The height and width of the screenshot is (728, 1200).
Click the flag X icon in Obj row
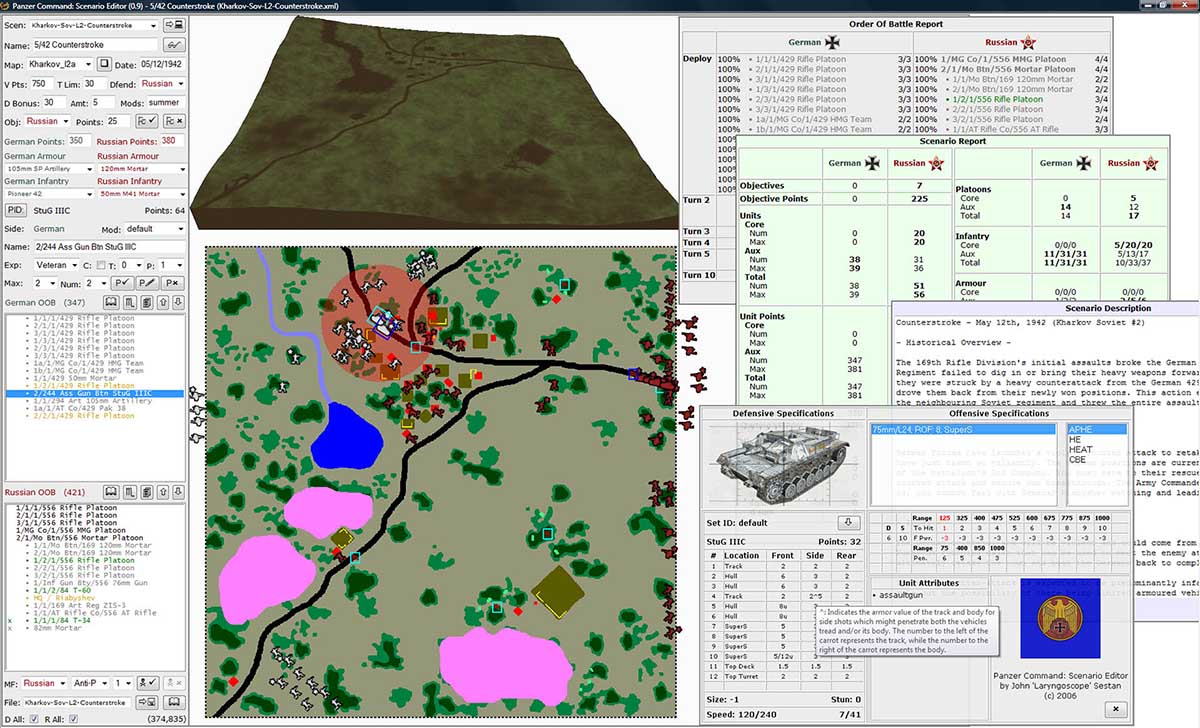pyautogui.click(x=172, y=121)
